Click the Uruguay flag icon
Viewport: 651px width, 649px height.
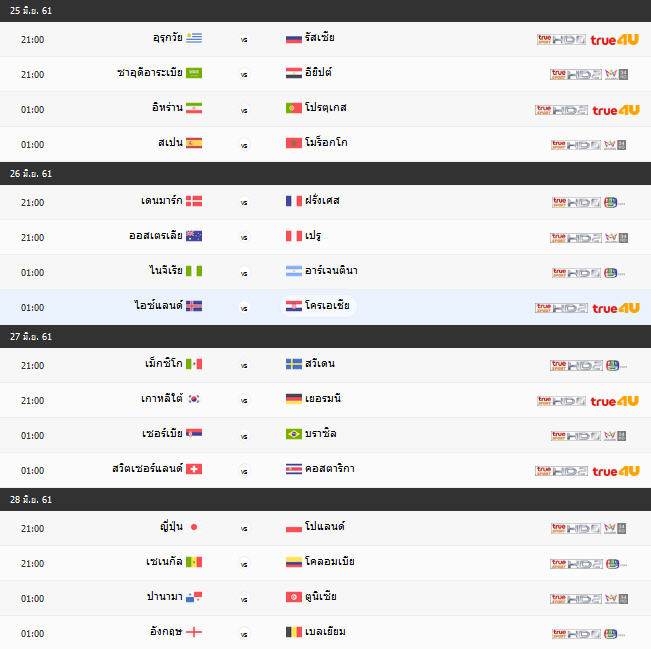pyautogui.click(x=194, y=38)
